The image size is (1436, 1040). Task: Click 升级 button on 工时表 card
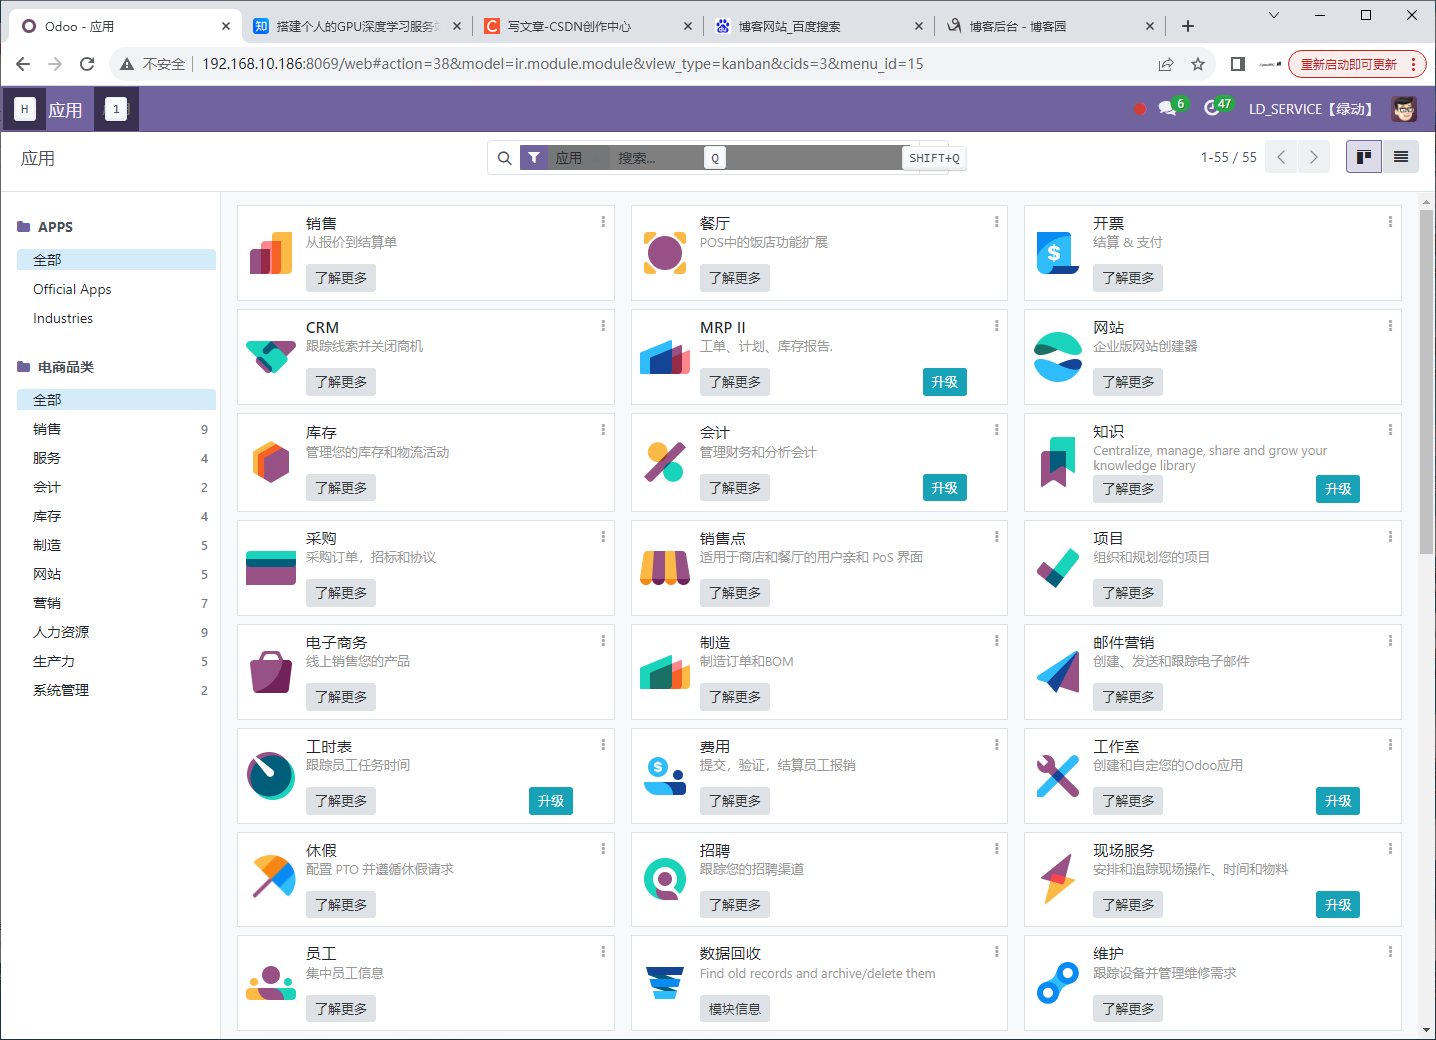pyautogui.click(x=551, y=801)
